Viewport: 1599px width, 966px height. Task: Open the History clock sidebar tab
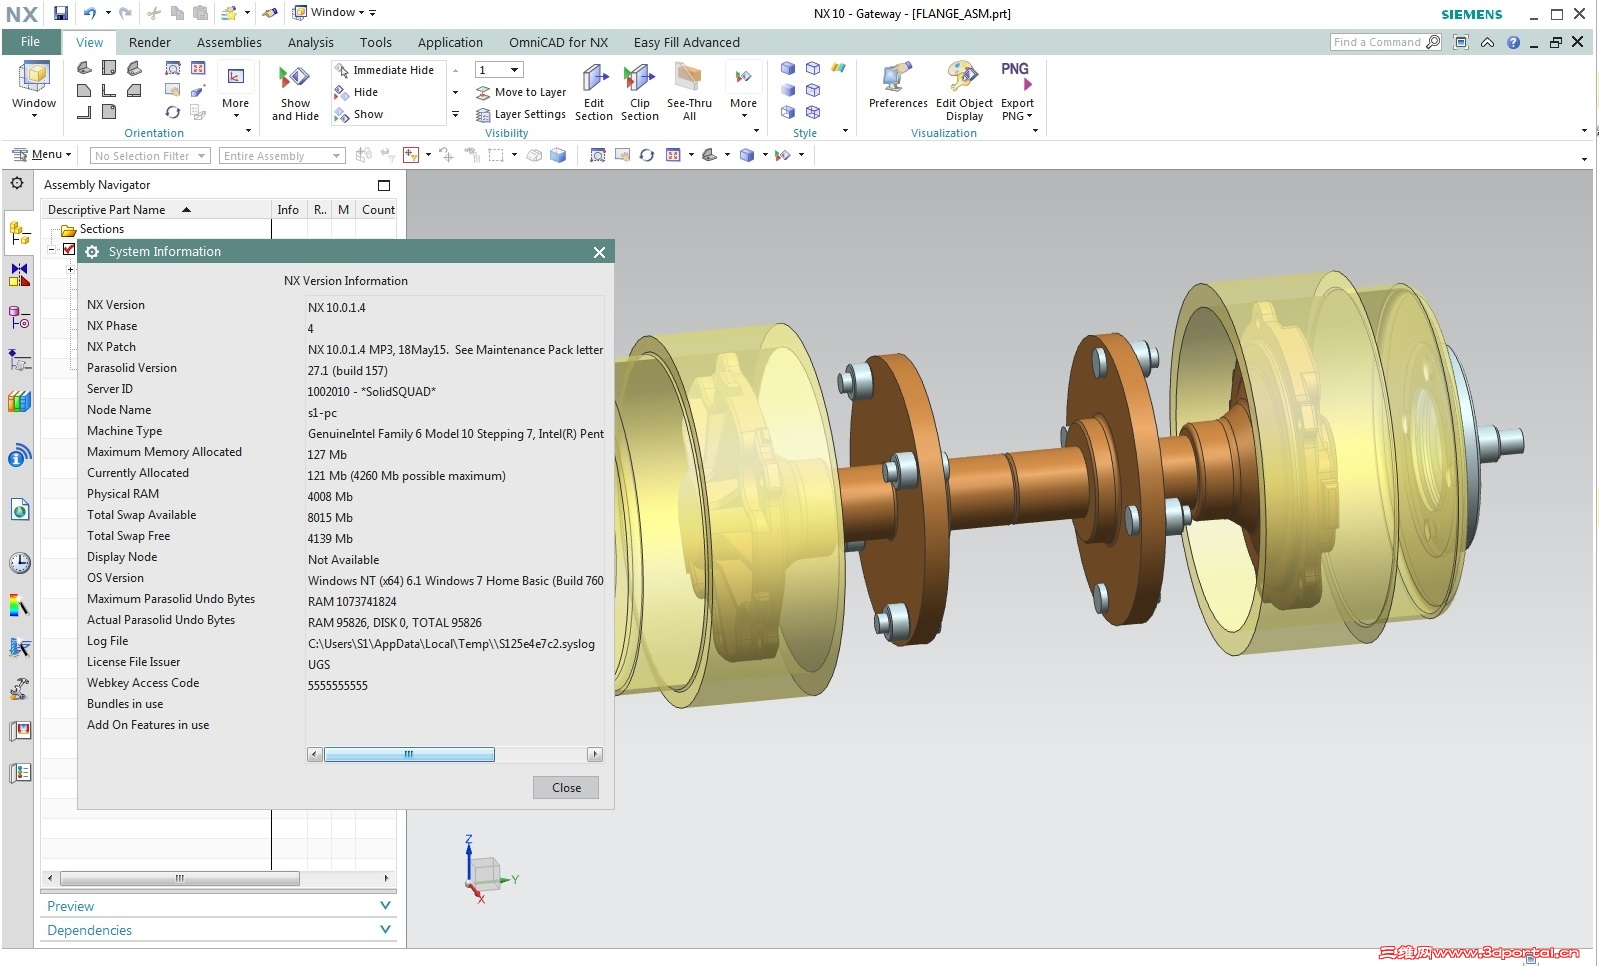pyautogui.click(x=19, y=563)
